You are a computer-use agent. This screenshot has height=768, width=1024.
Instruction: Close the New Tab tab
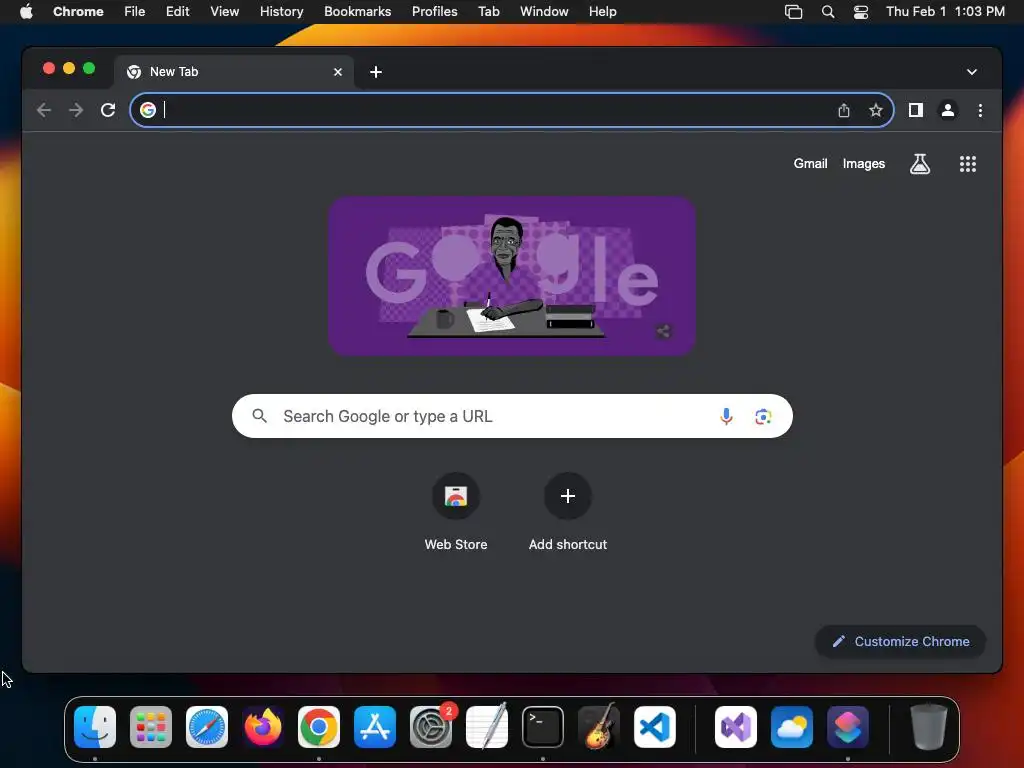(338, 72)
